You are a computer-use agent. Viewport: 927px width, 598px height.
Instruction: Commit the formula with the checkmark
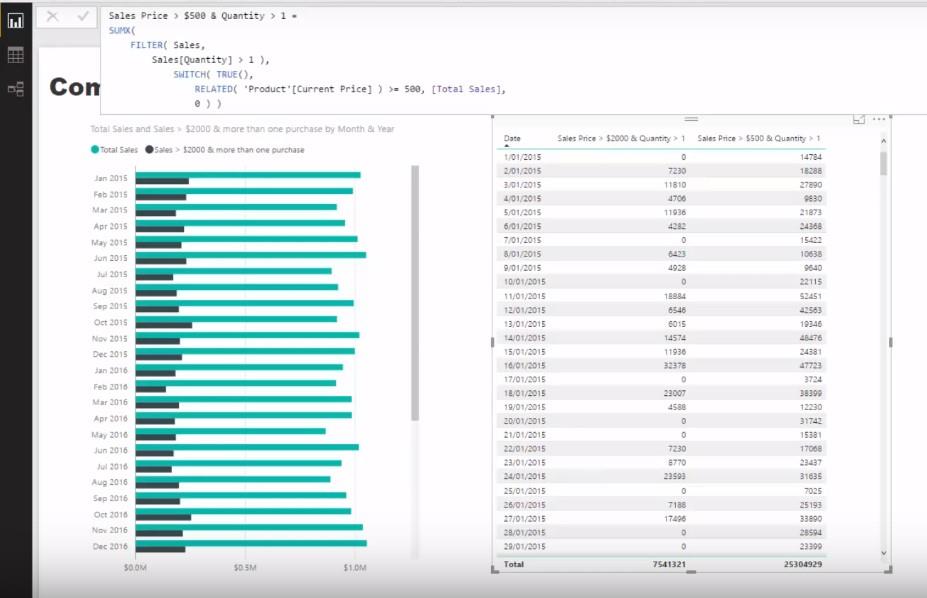[83, 16]
